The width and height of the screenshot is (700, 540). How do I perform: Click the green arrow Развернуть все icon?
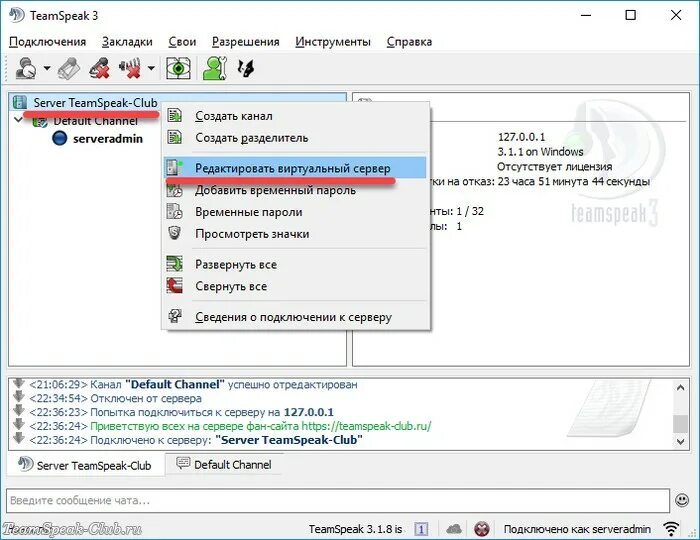[x=175, y=264]
